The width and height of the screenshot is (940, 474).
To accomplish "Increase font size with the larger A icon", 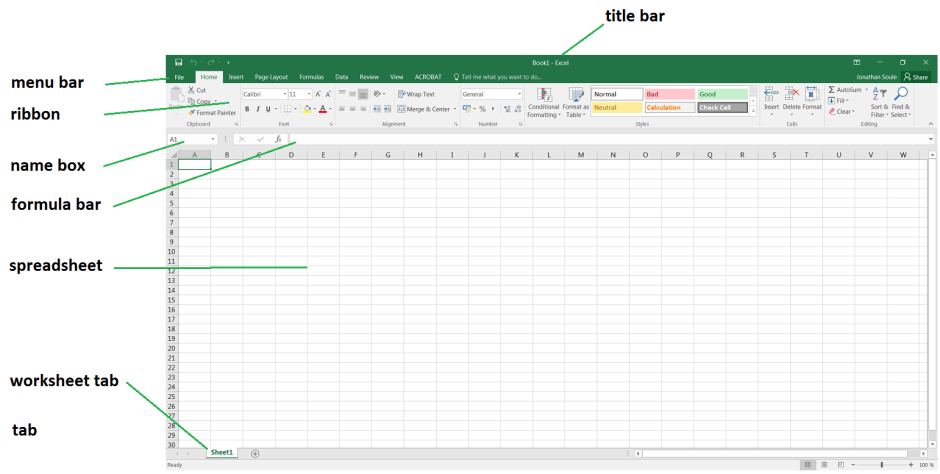I will pos(318,94).
